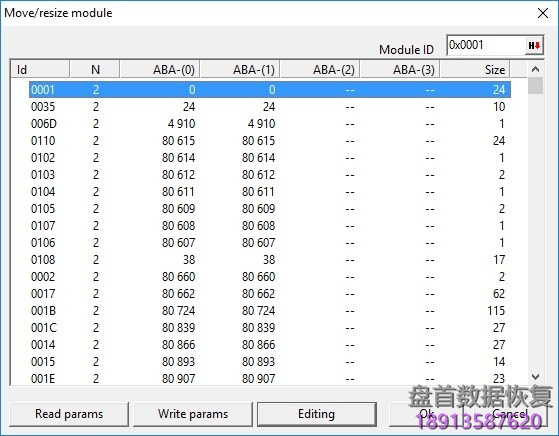Select the row with Id 006D
Screen dimensions: 559x436
270,124
